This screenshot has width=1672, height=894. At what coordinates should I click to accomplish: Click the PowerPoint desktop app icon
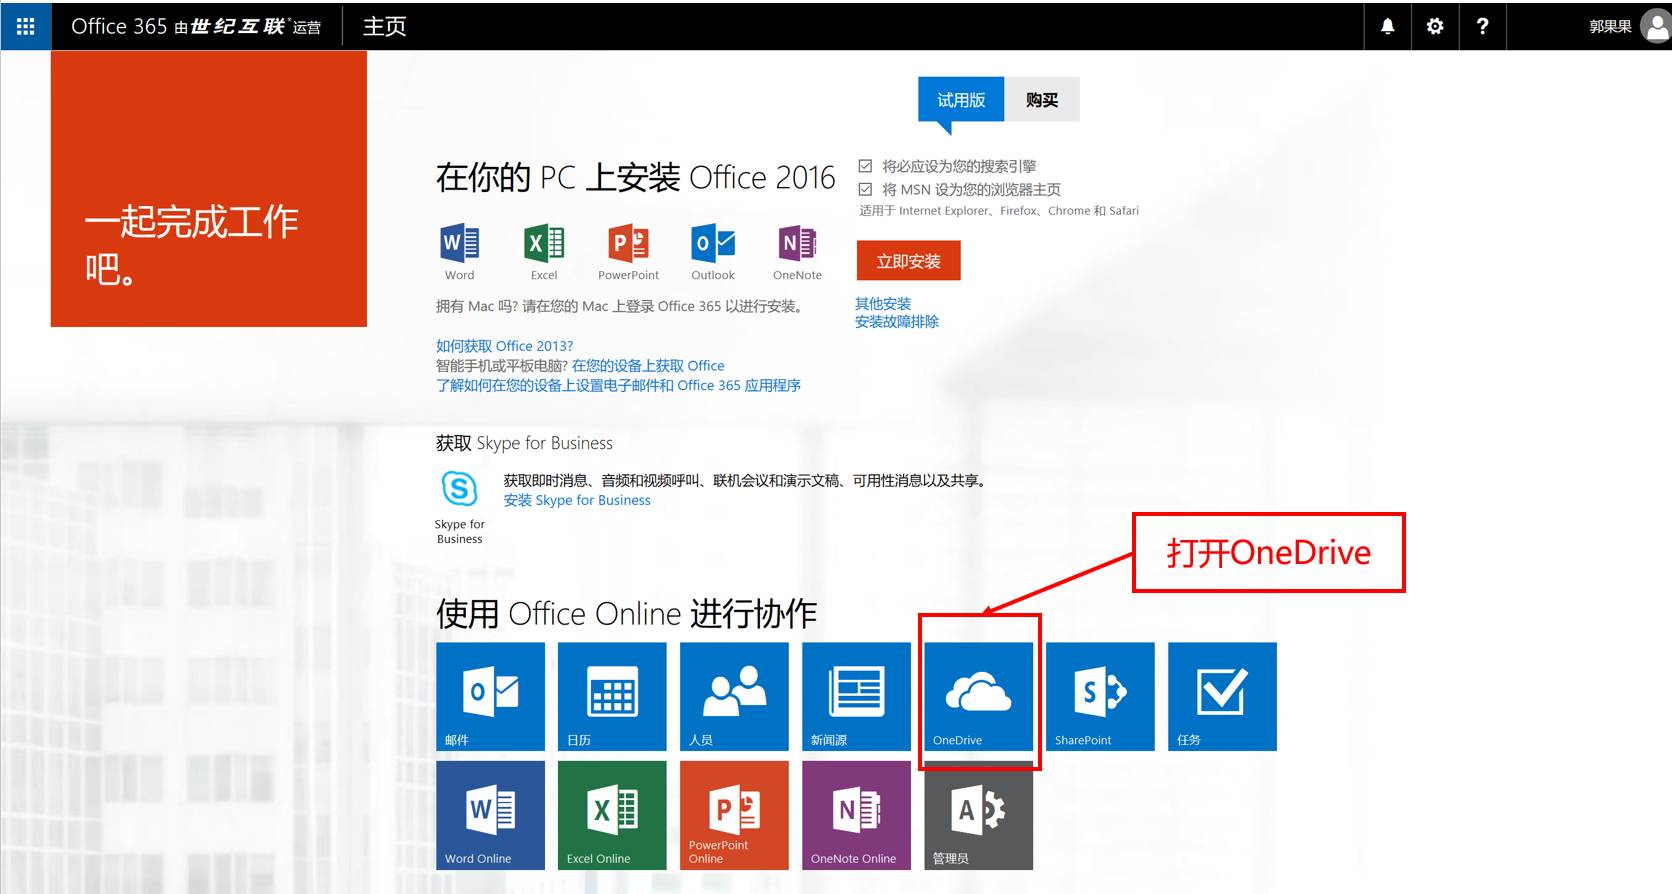point(628,243)
